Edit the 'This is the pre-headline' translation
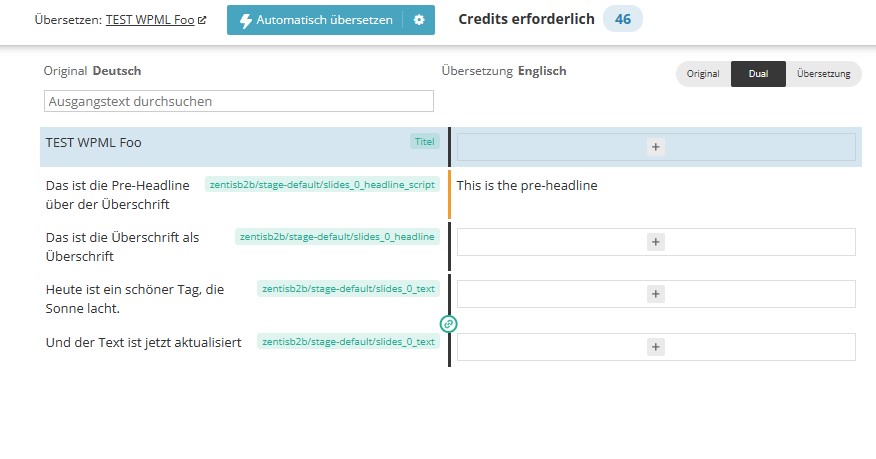The image size is (876, 459). tap(527, 185)
